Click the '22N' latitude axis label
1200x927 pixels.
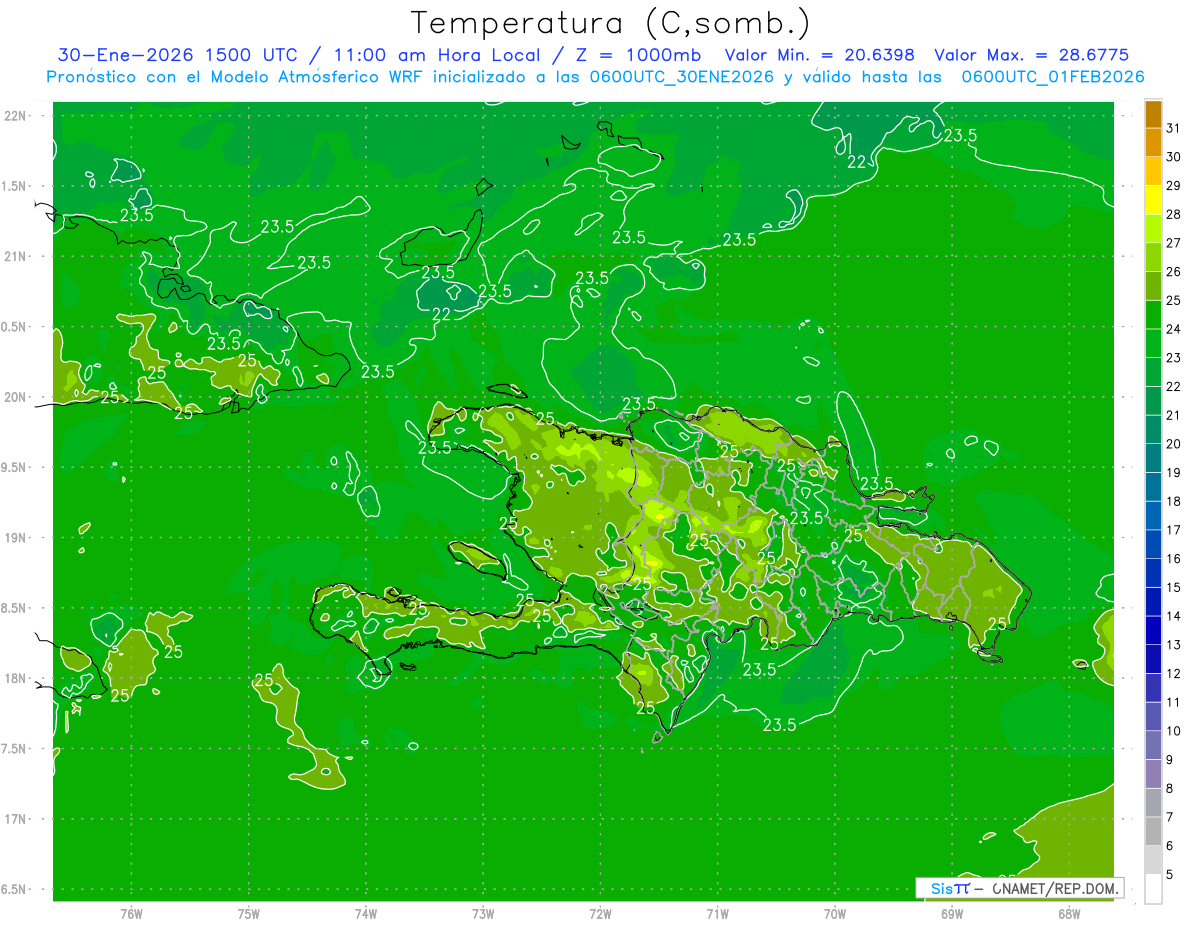pyautogui.click(x=14, y=116)
